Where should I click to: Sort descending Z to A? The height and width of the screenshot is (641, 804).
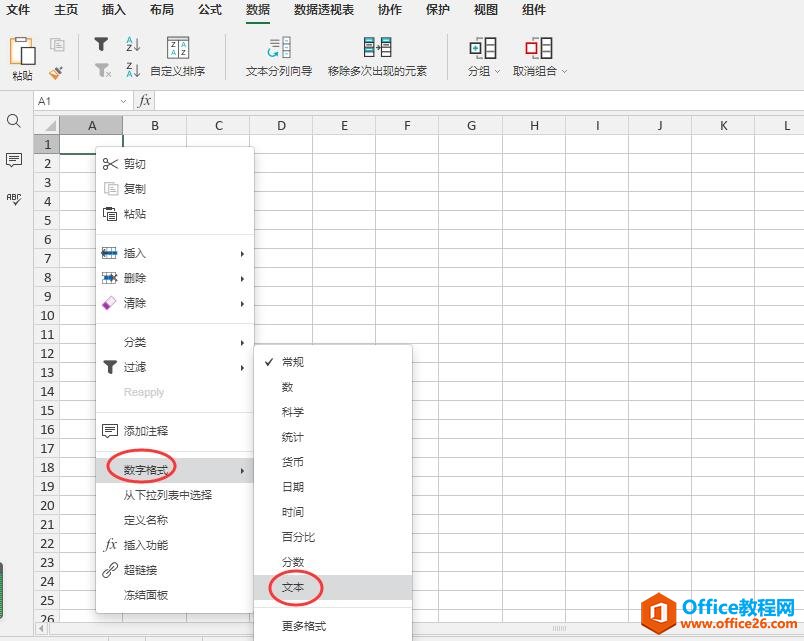click(x=133, y=70)
